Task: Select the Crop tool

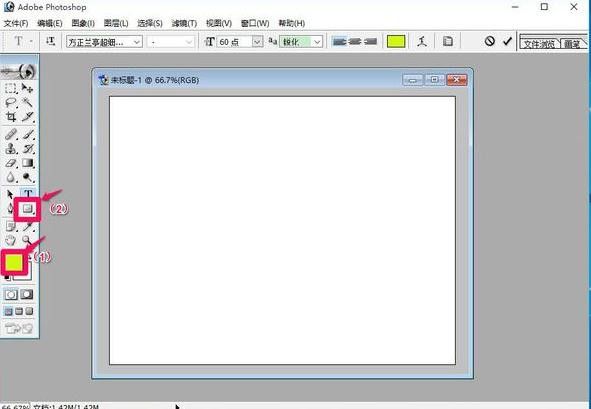Action: 11,117
